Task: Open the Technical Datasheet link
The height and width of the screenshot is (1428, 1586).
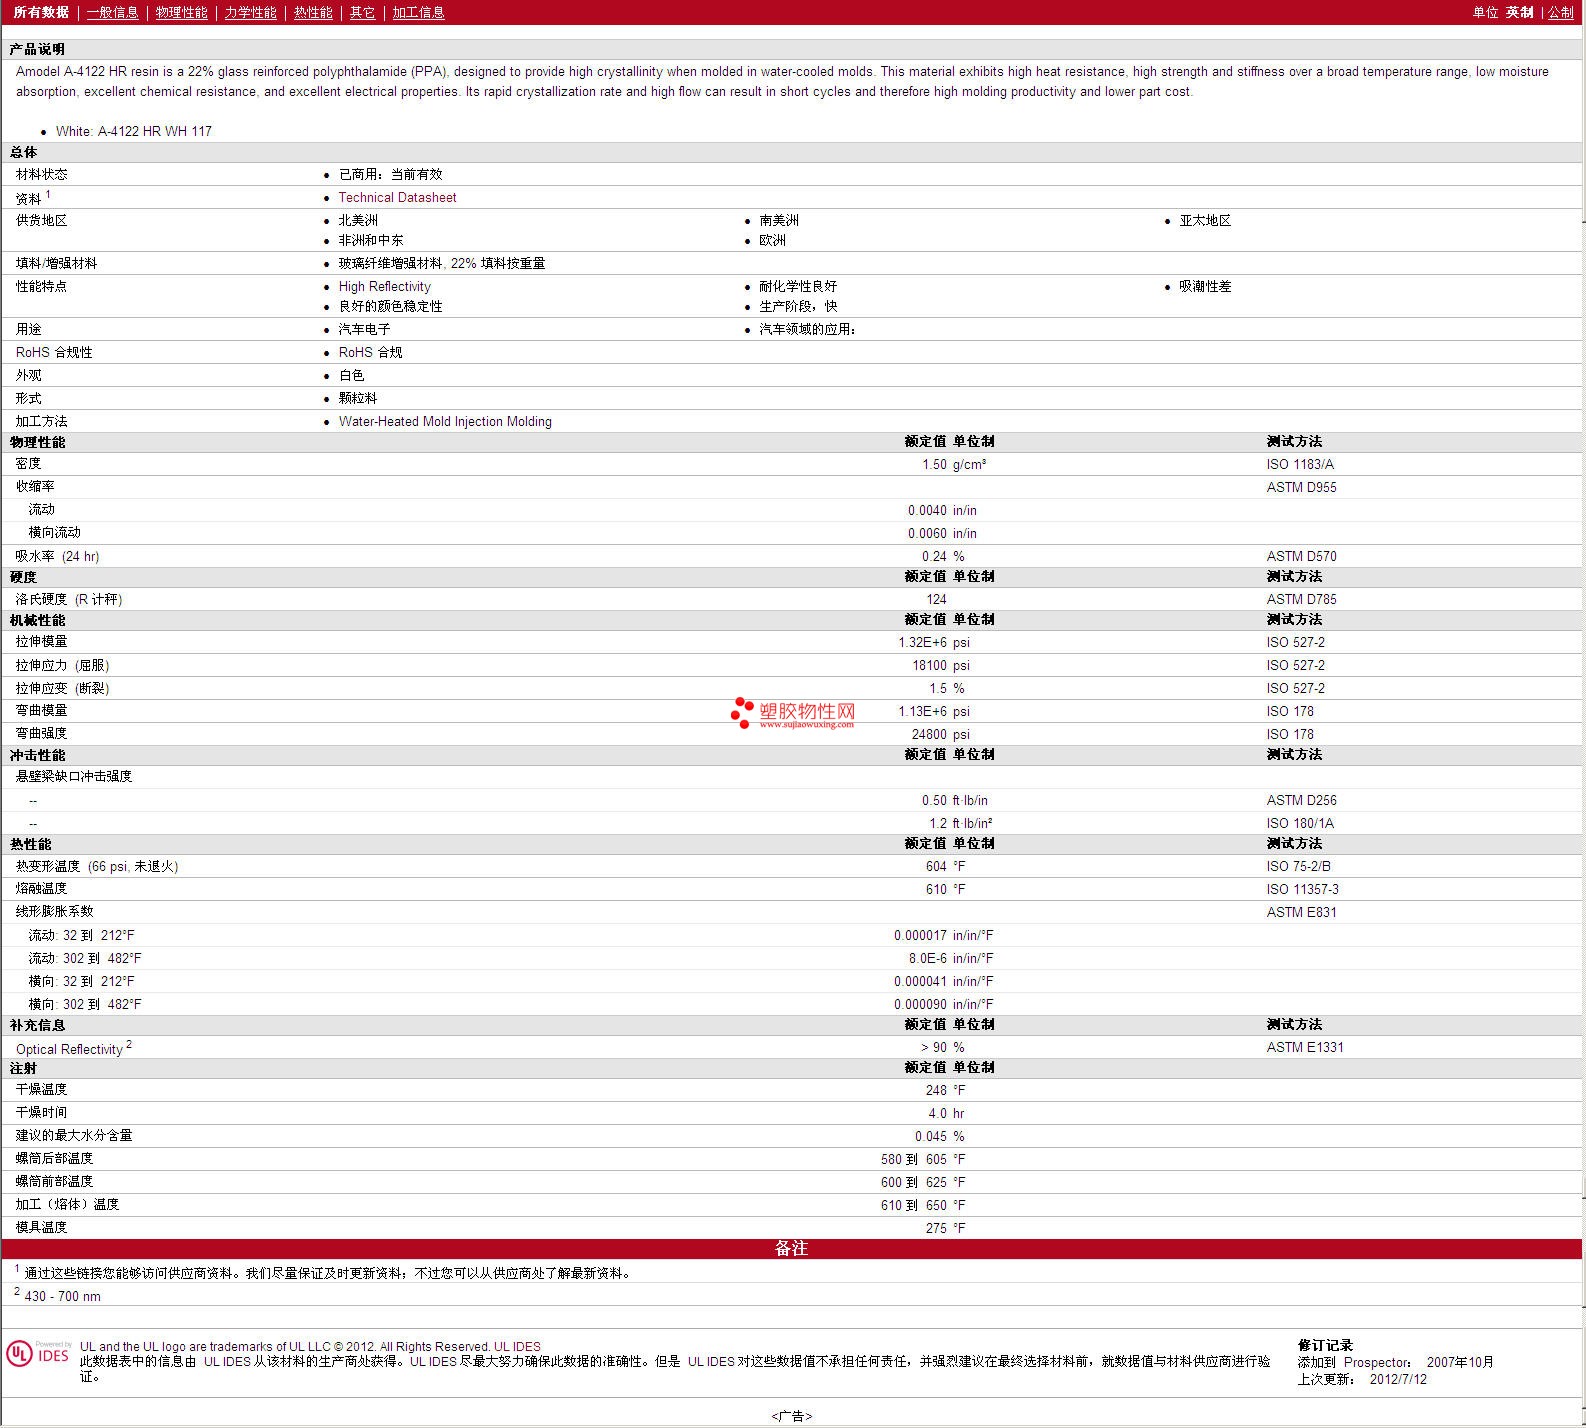Action: pyautogui.click(x=397, y=198)
